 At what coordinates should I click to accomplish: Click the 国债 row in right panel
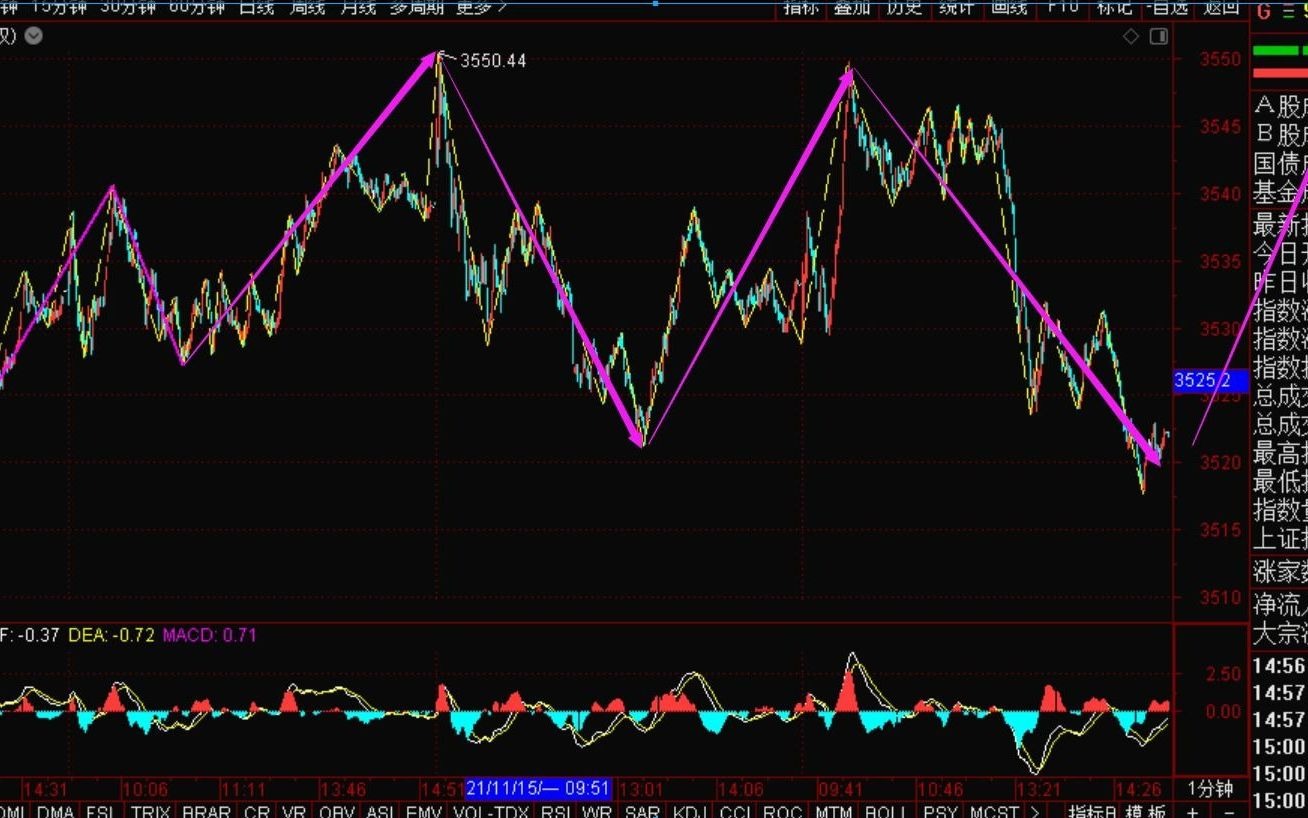click(x=1279, y=163)
